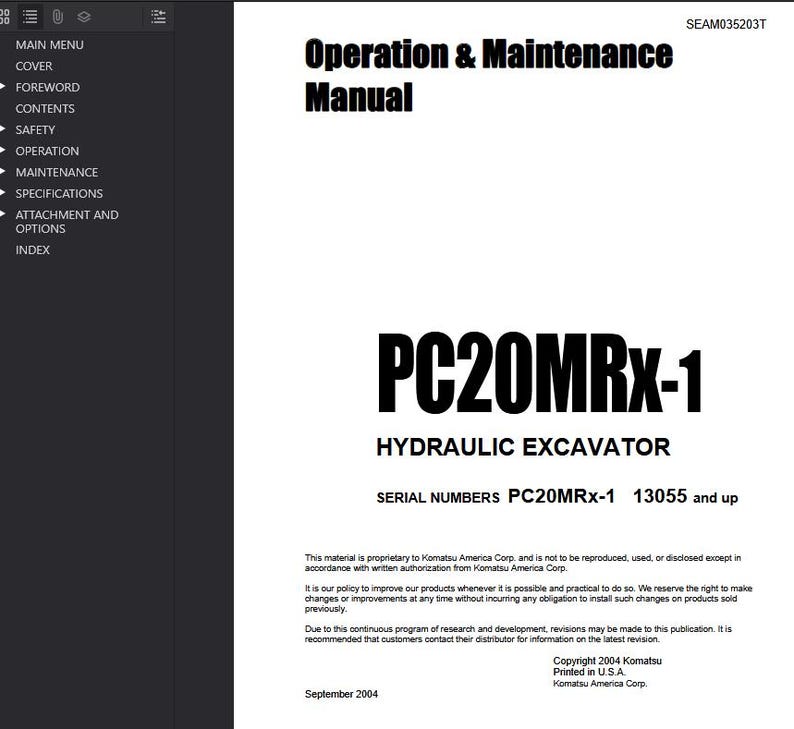Open the layers panel icon
The image size is (794, 729).
point(84,17)
